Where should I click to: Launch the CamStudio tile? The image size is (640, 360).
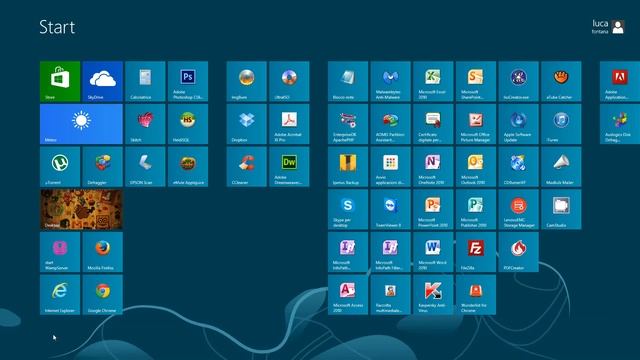coord(561,209)
